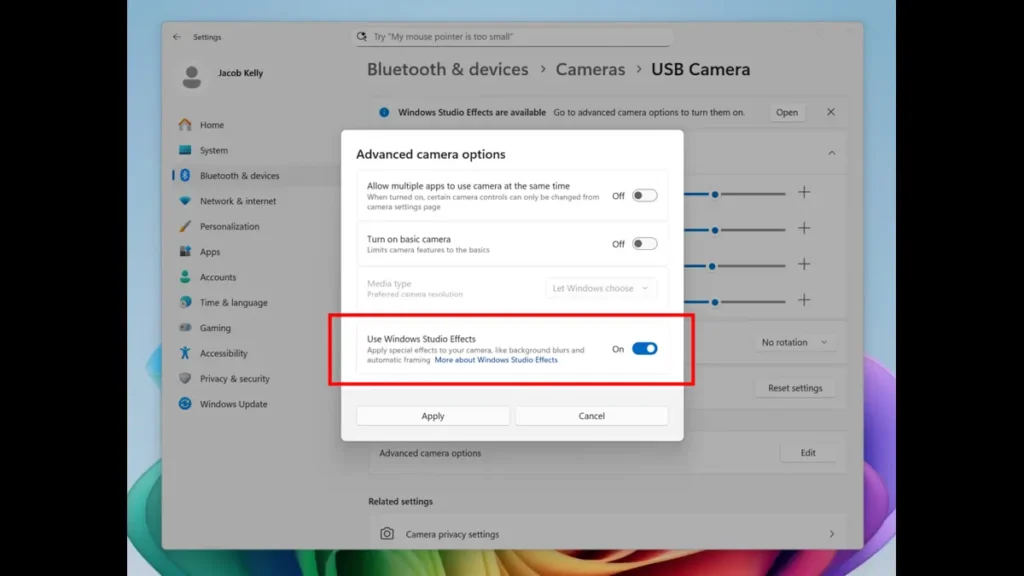
Task: Click the search magnifier icon
Action: pyautogui.click(x=362, y=37)
